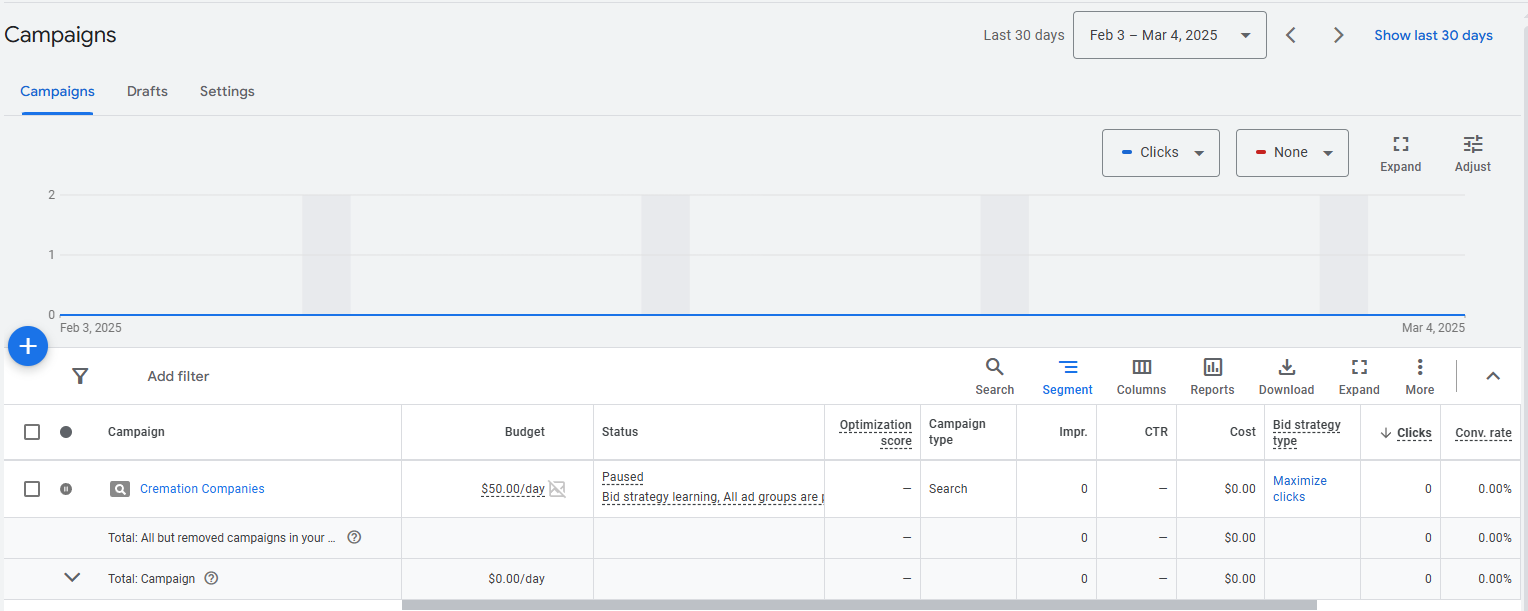Check the Cremation Companies row checkbox

tap(32, 489)
